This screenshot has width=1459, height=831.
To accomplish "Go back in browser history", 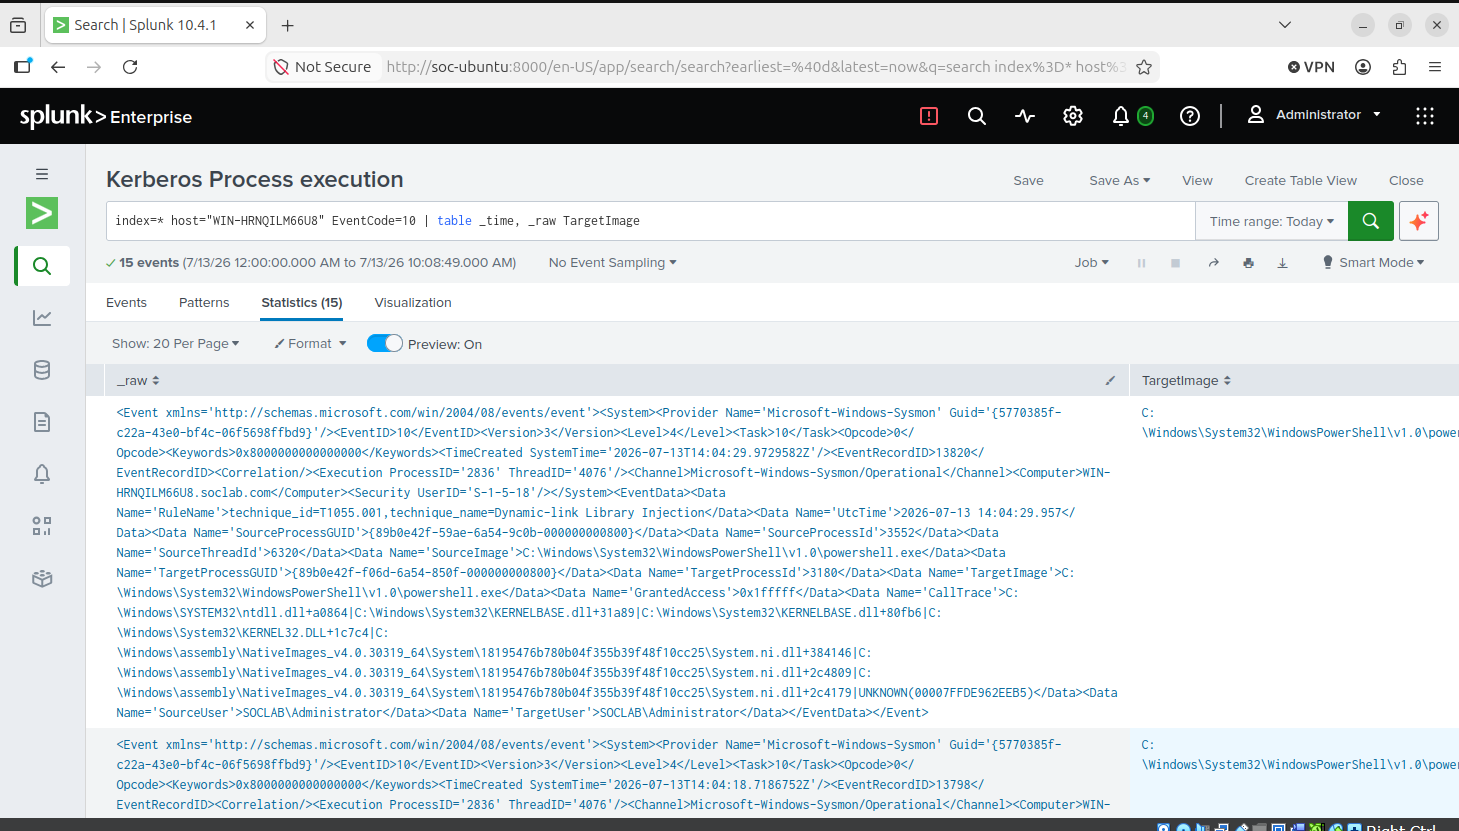I will [x=58, y=67].
